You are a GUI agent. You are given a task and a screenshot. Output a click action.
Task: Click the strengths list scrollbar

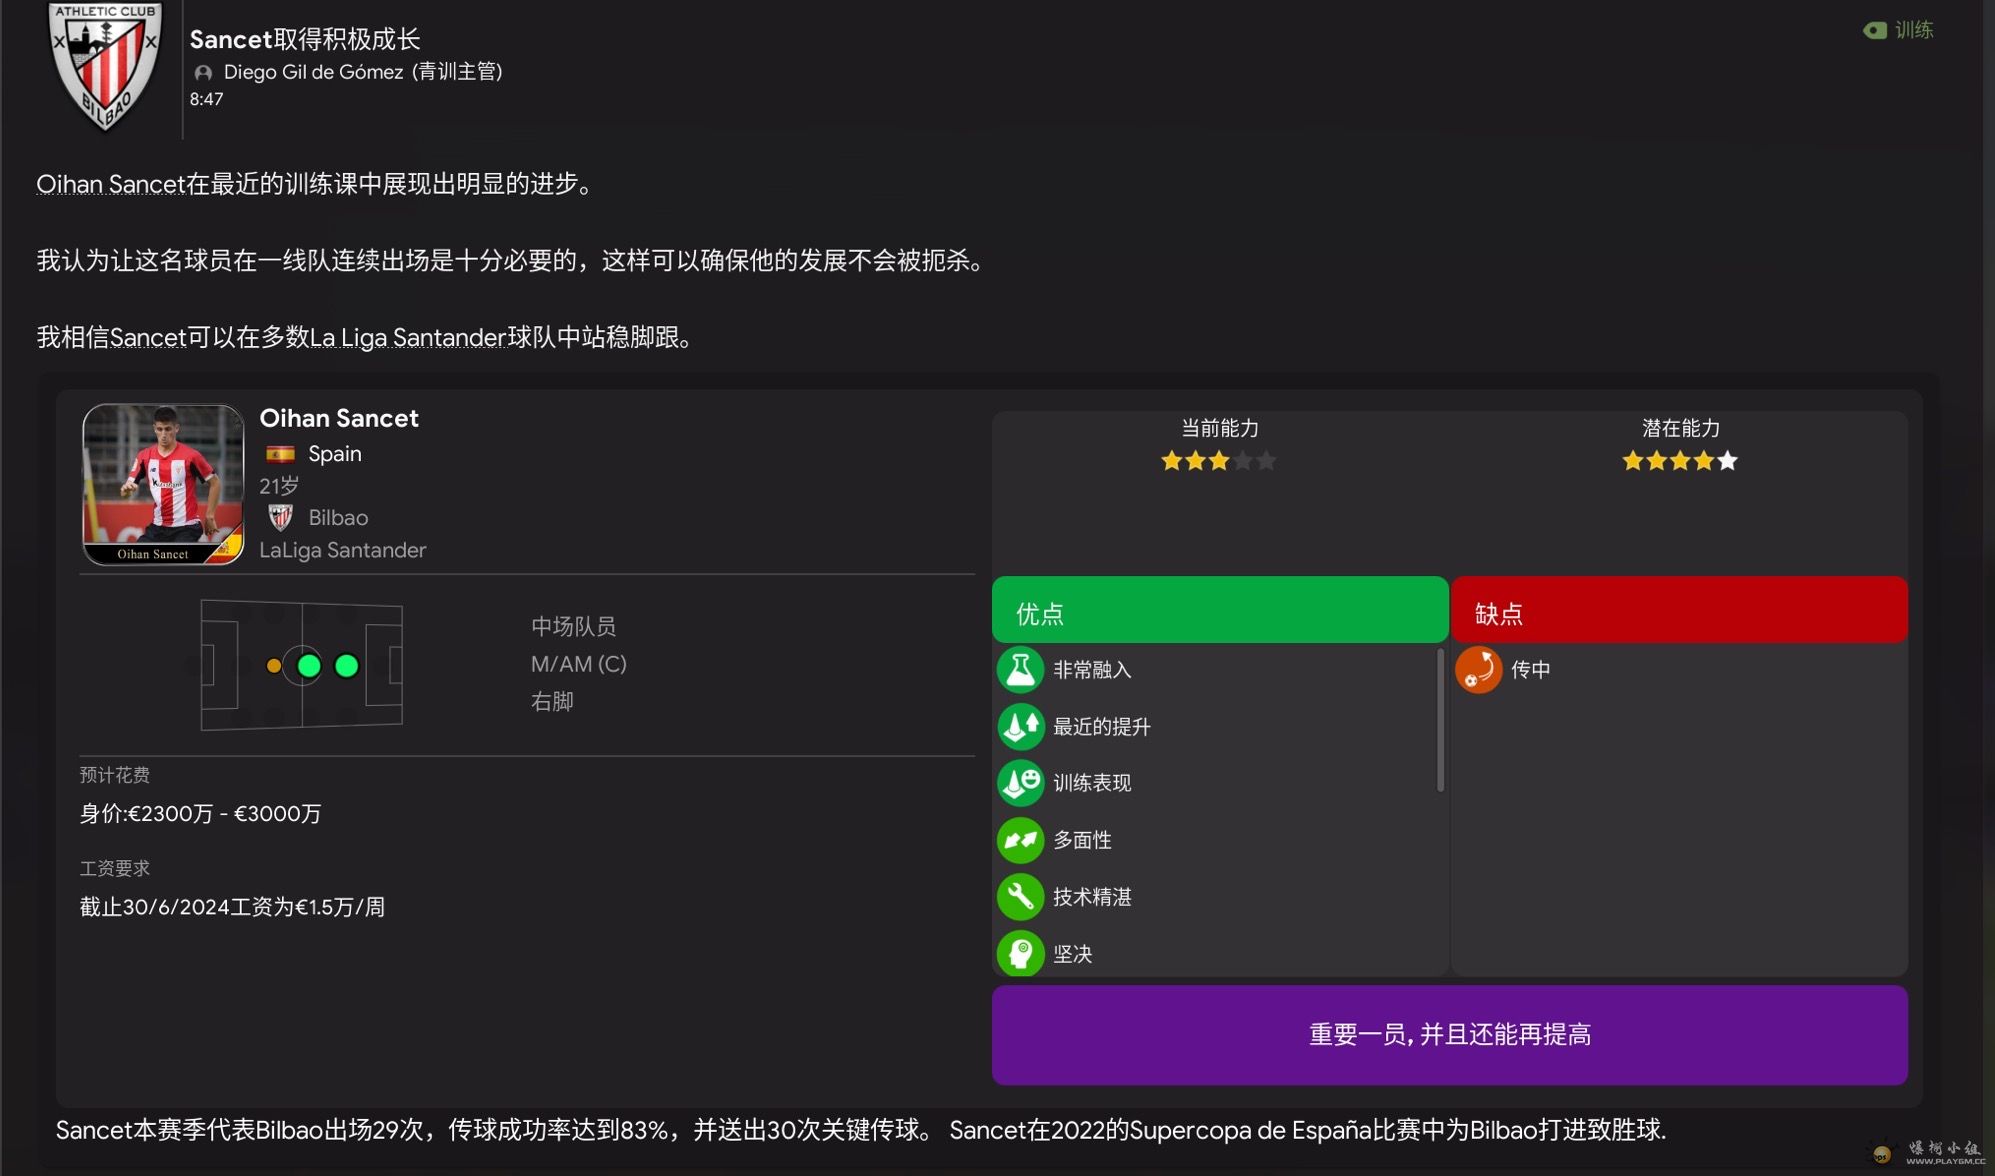(1440, 720)
